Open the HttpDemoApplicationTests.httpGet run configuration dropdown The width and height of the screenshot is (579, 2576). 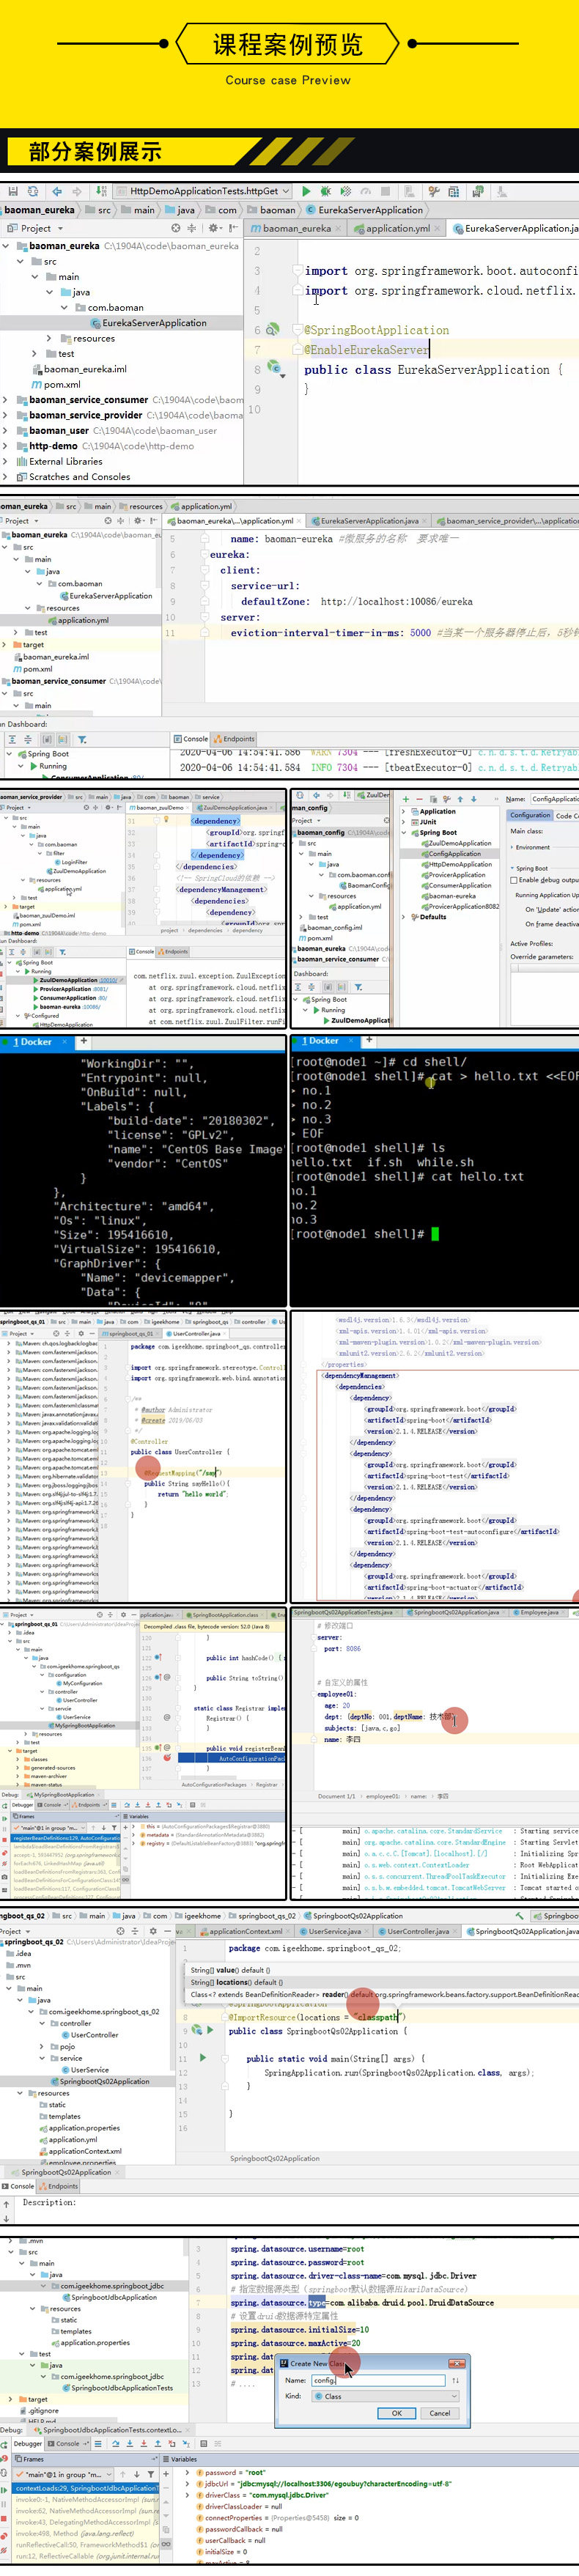[x=203, y=191]
